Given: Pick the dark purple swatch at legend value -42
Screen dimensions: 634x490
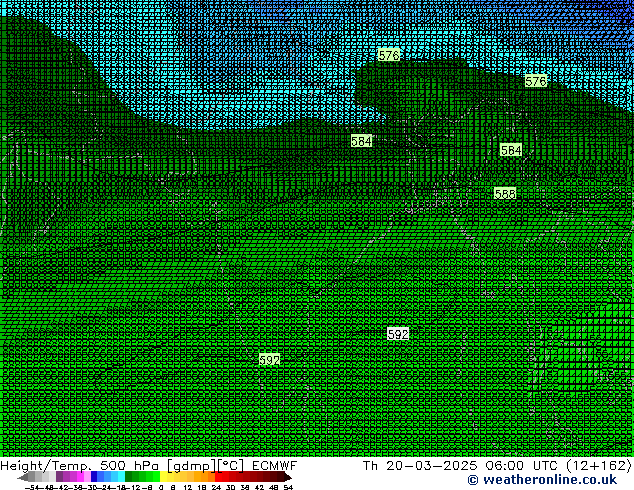Looking at the screenshot, I should click(59, 476).
